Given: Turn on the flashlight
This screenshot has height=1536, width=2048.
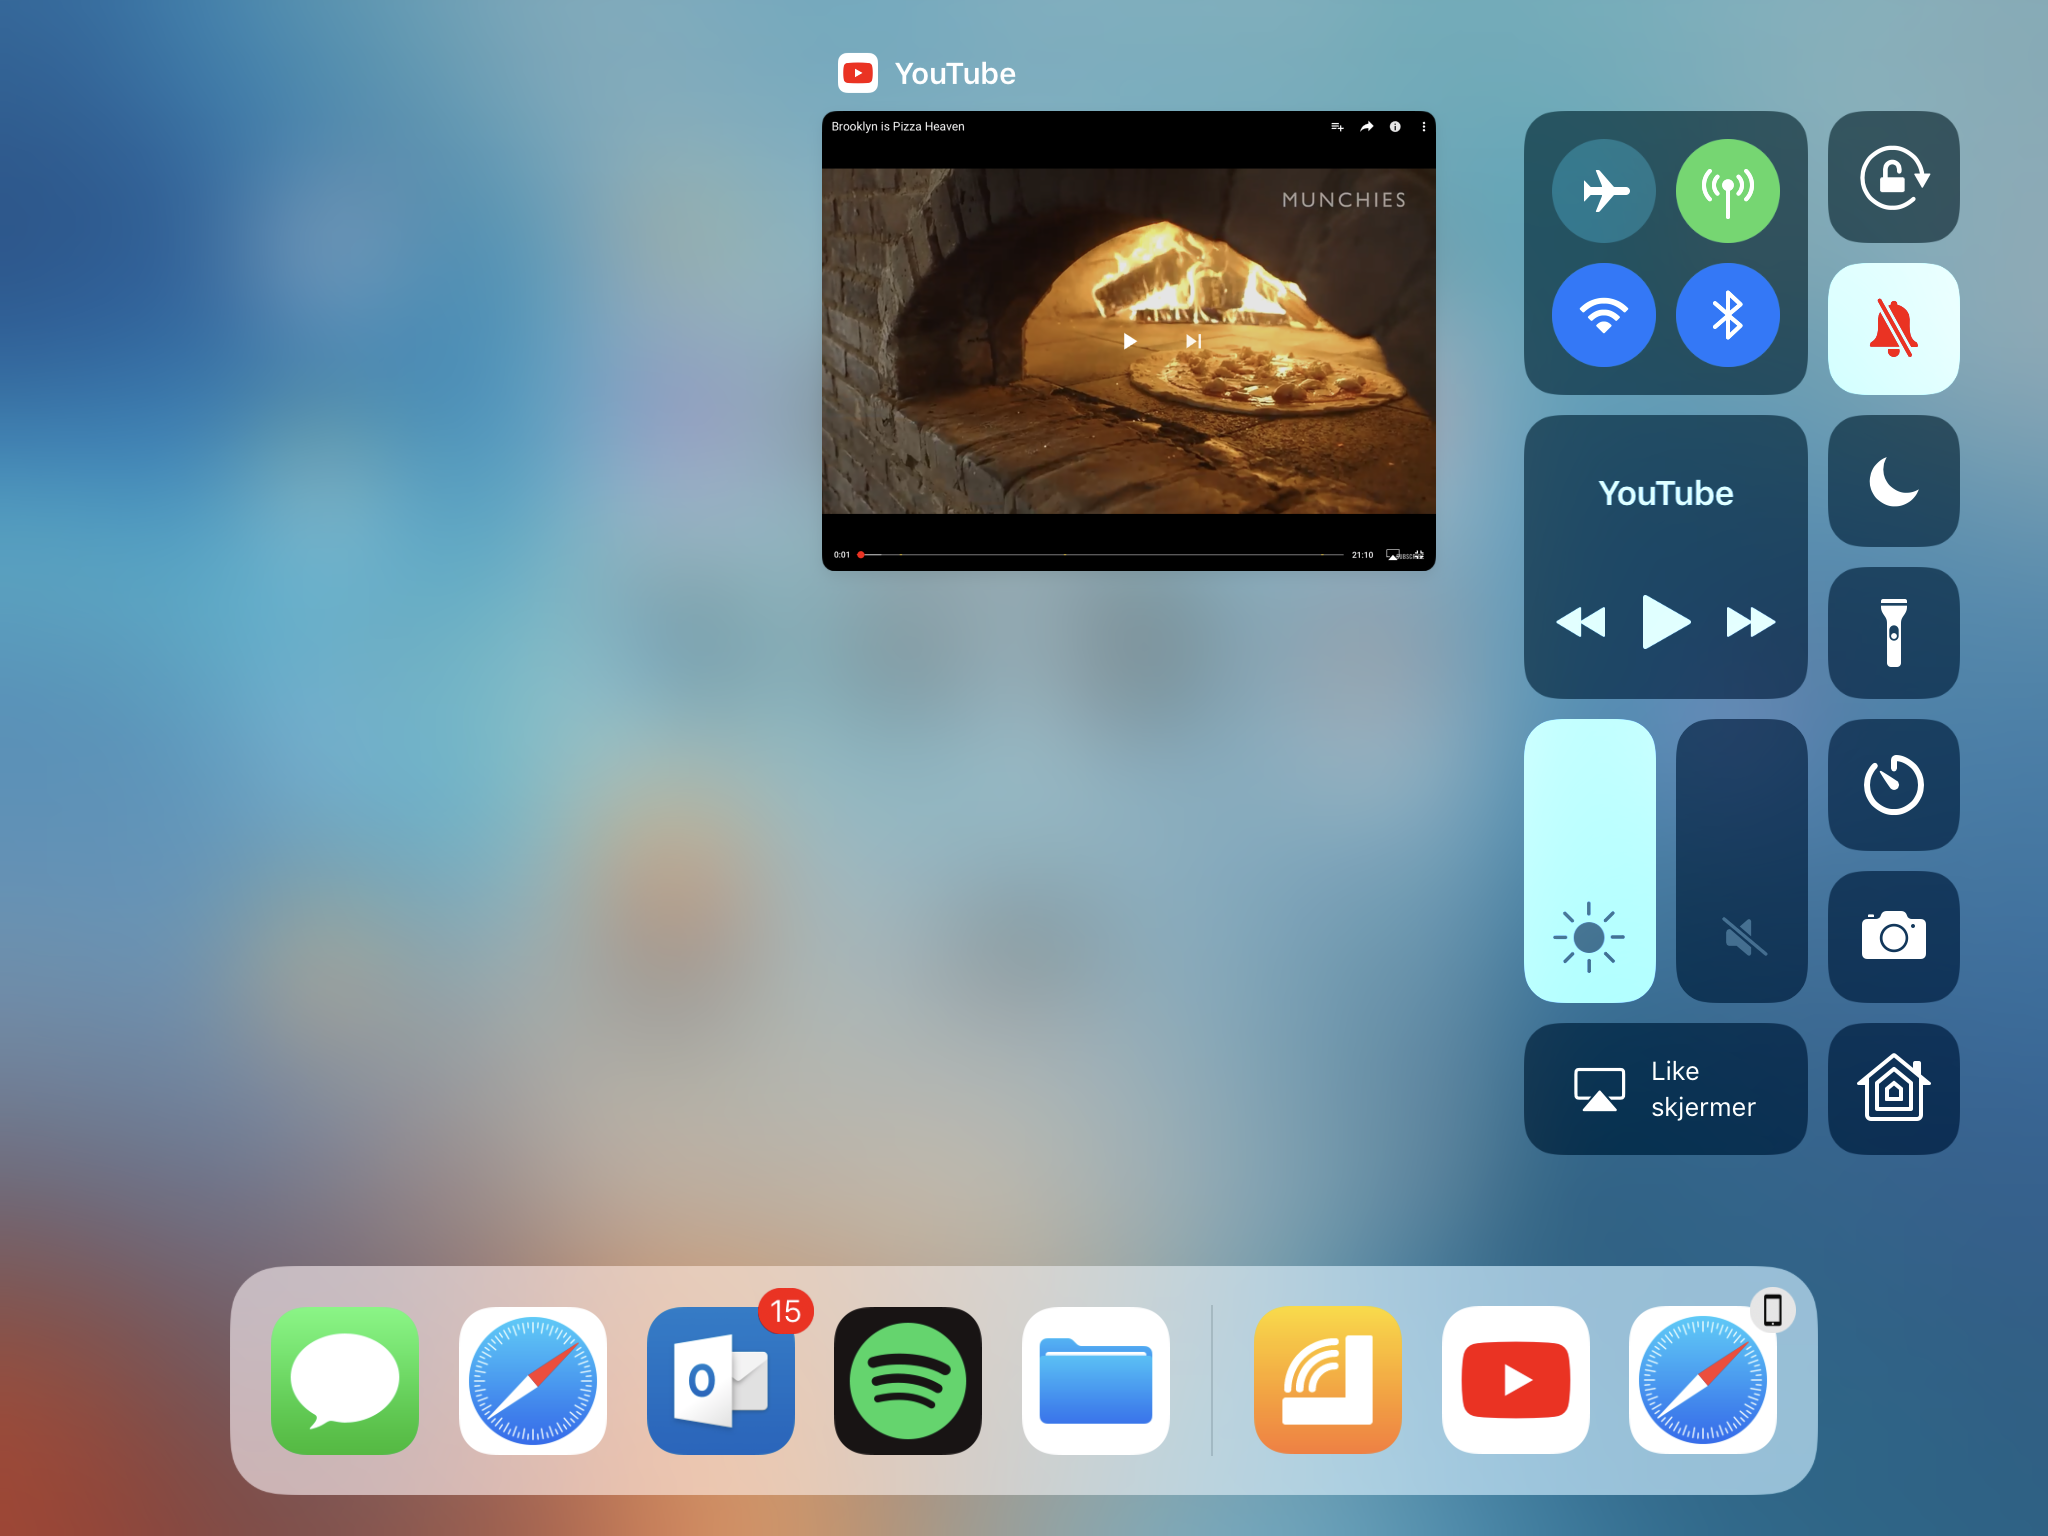Looking at the screenshot, I should (x=1893, y=633).
